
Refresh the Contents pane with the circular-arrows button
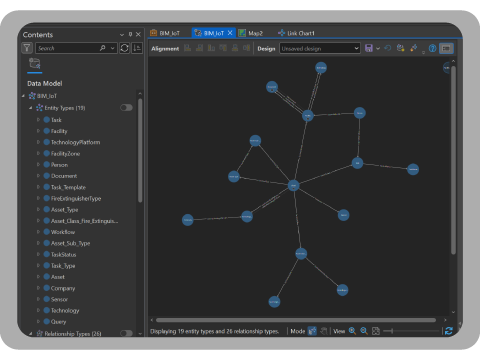[124, 48]
